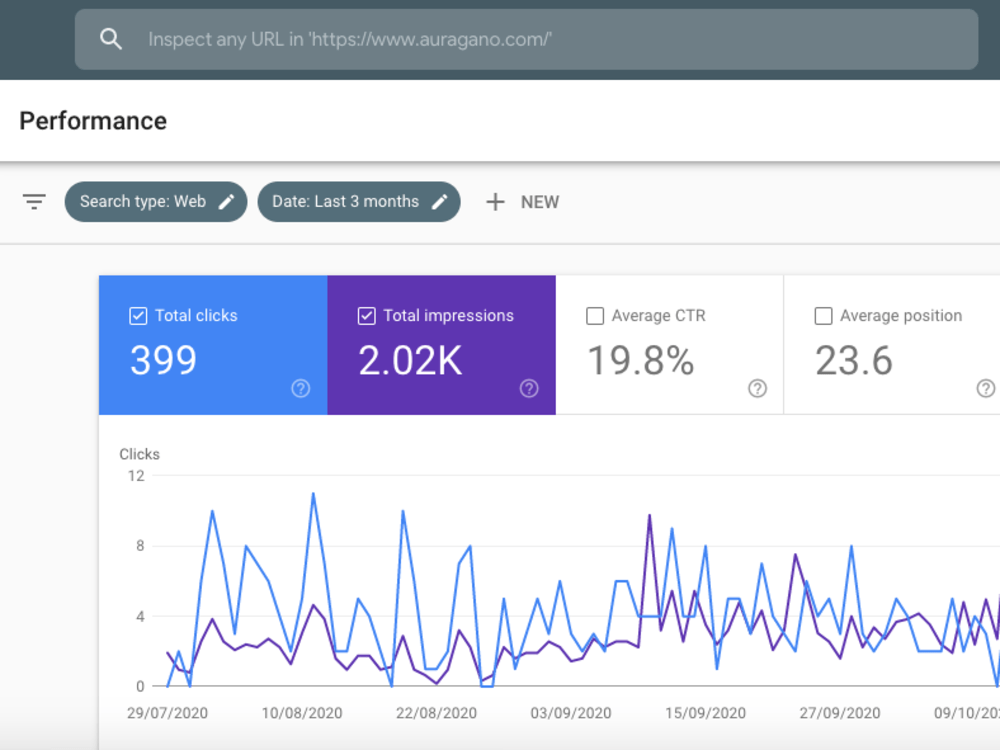Viewport: 1000px width, 750px height.
Task: Click the 22/08/2020 date label
Action: (436, 713)
